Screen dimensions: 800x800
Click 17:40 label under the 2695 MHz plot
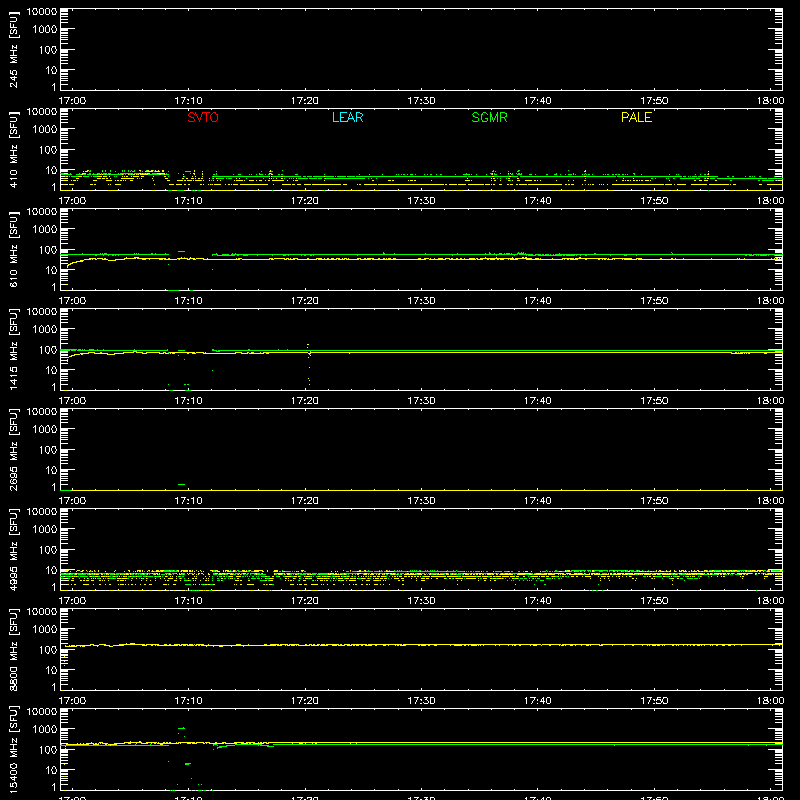538,501
